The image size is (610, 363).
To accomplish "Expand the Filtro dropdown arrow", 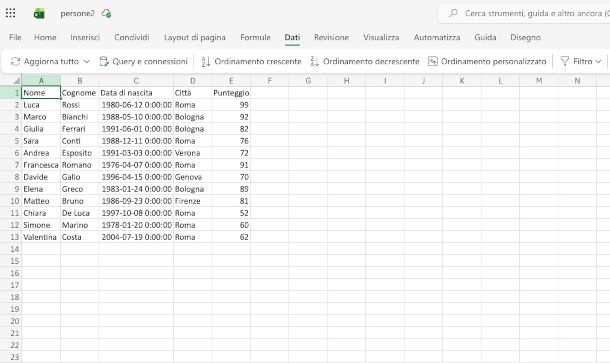I will [x=598, y=61].
